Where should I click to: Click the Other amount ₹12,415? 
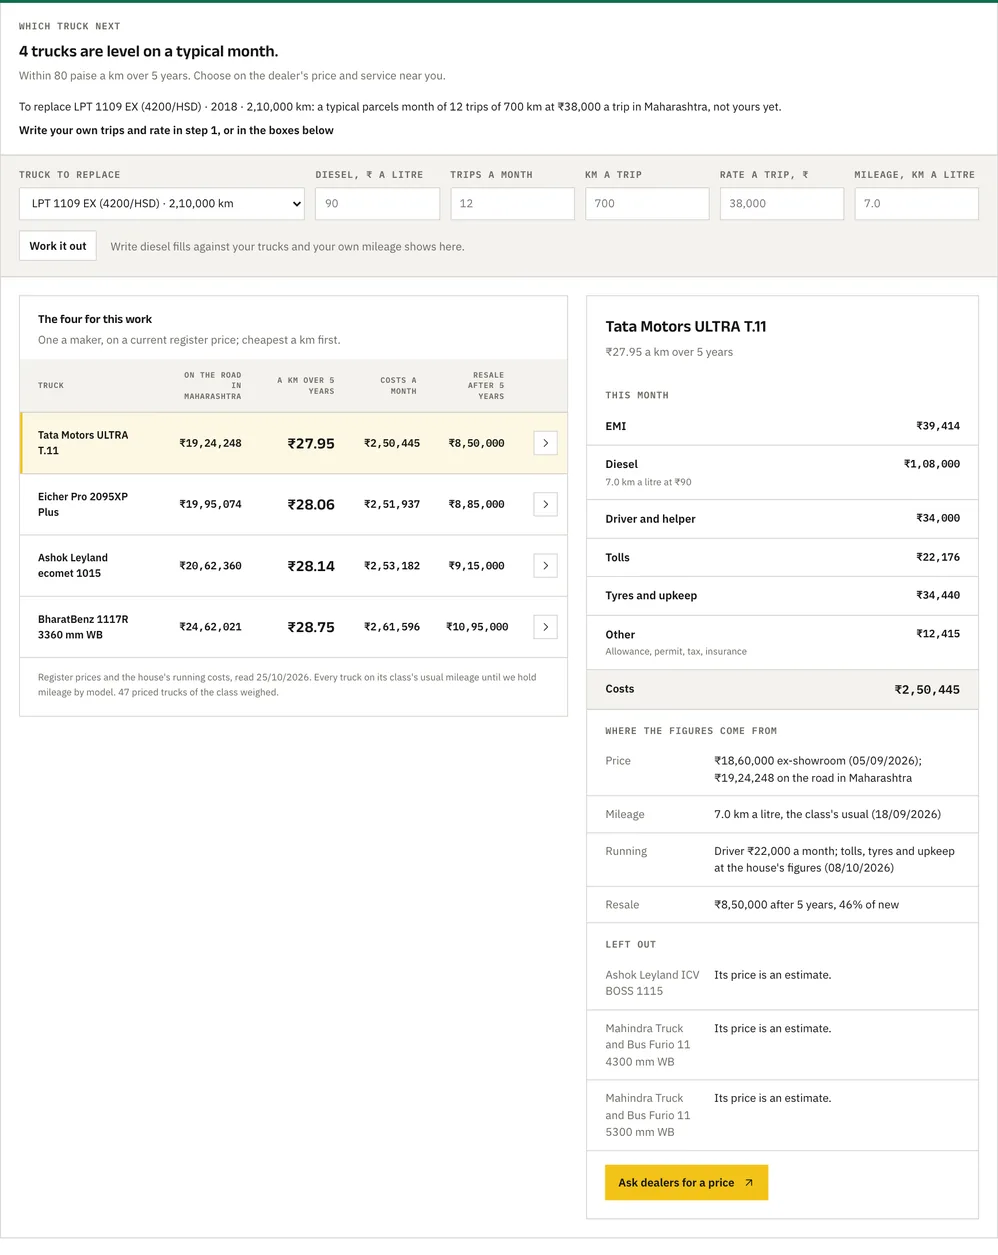[938, 634]
